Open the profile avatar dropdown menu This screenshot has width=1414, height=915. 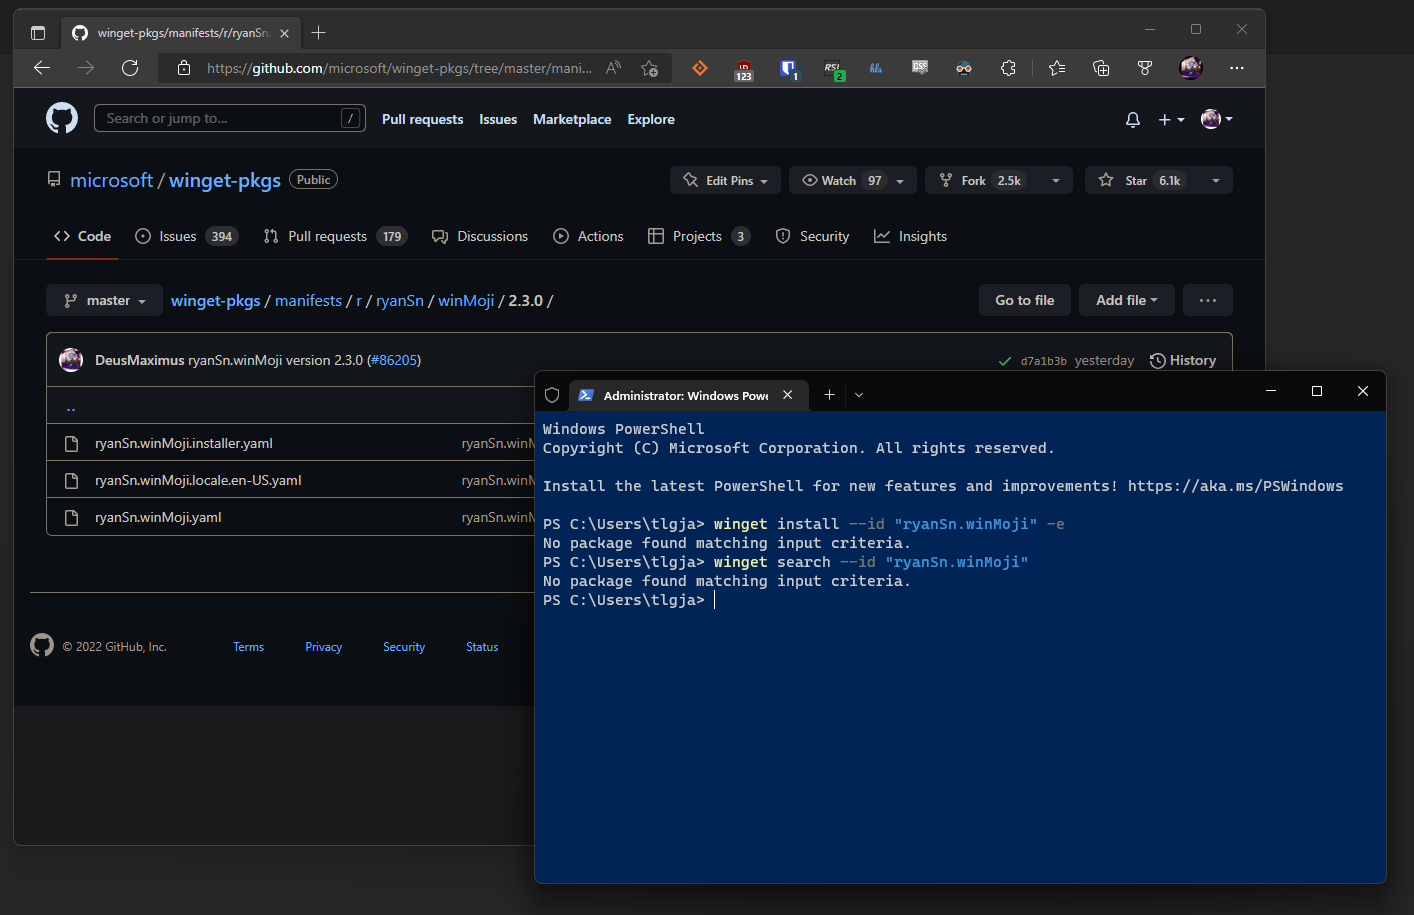(1216, 119)
